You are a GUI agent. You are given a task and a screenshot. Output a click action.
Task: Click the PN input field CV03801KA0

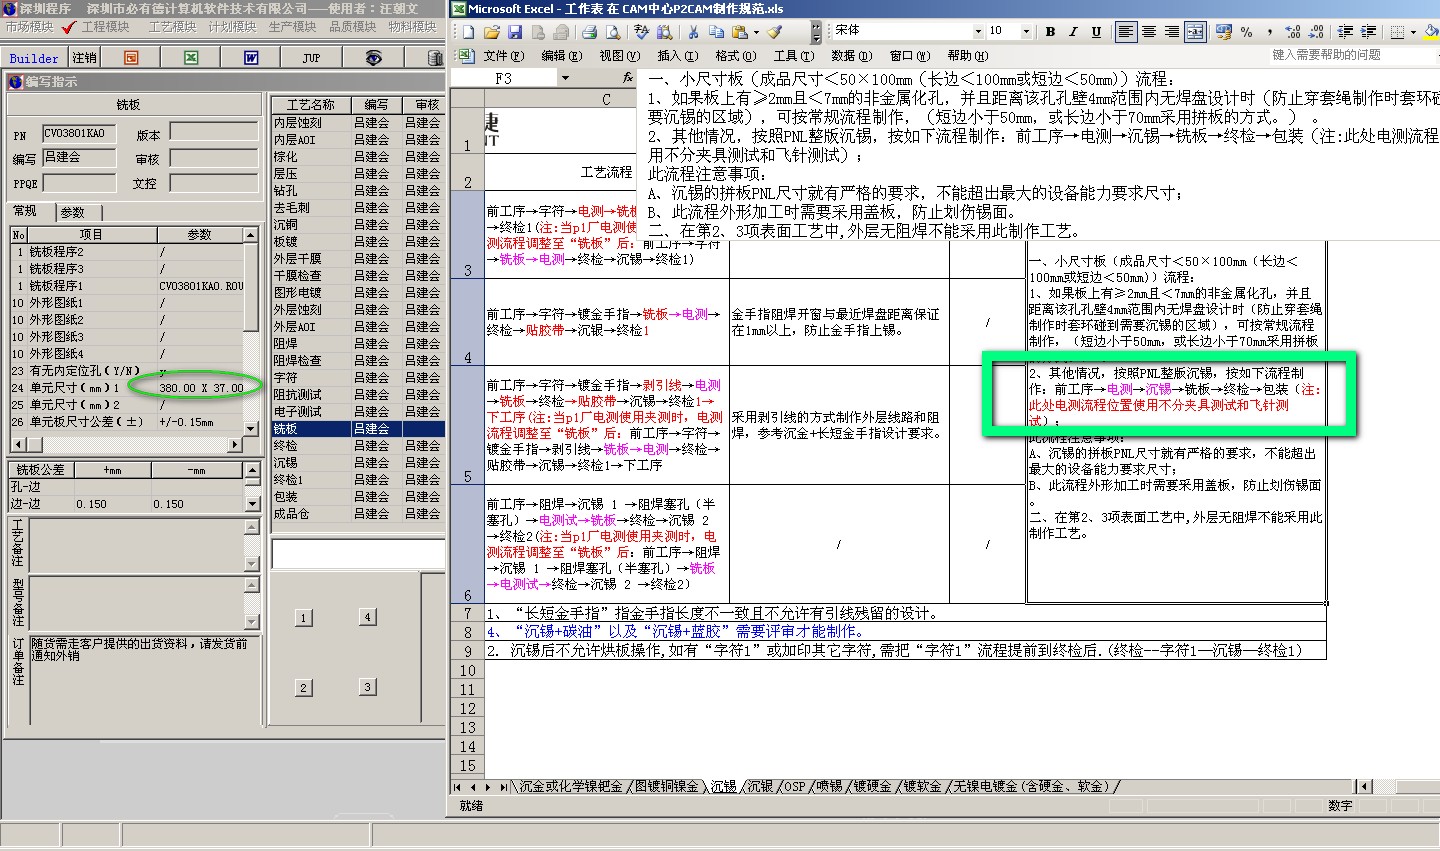(x=79, y=134)
